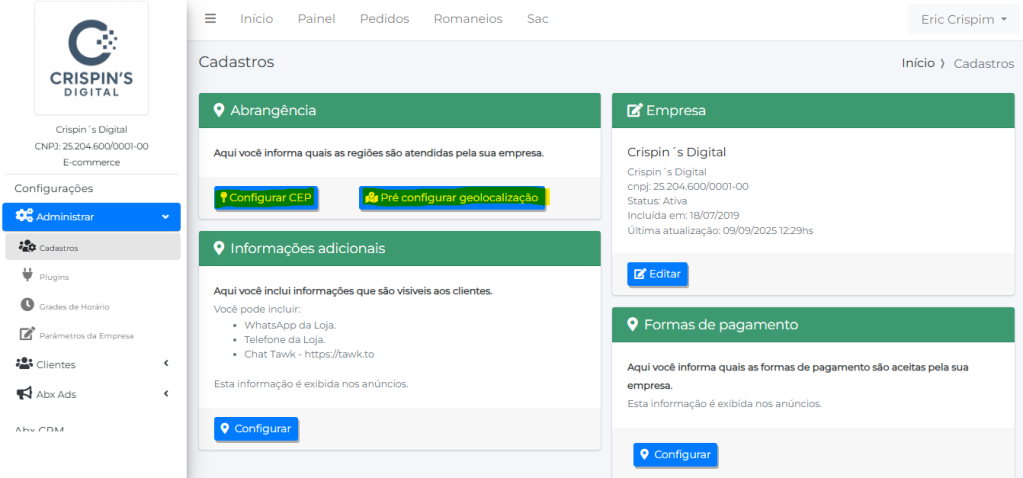1023x478 pixels.
Task: Open the Sac navigation tab
Action: pyautogui.click(x=538, y=19)
